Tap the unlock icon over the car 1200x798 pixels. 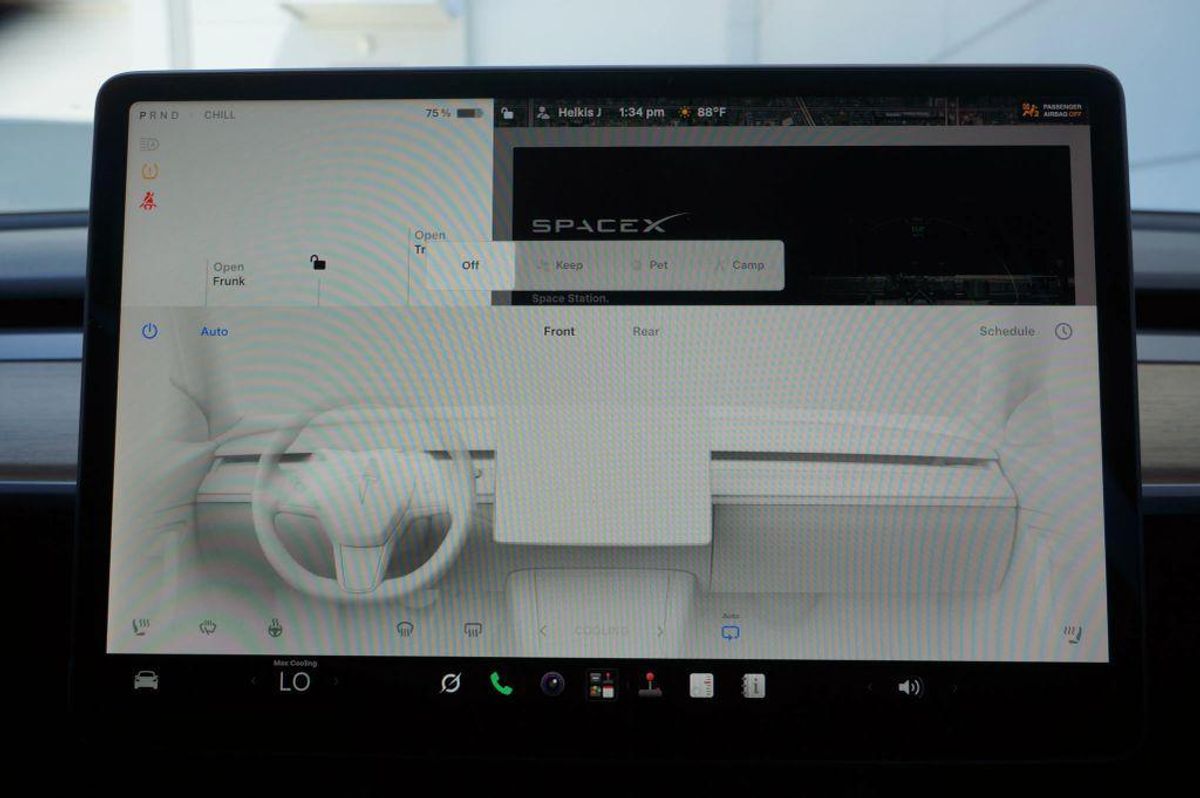(x=318, y=263)
